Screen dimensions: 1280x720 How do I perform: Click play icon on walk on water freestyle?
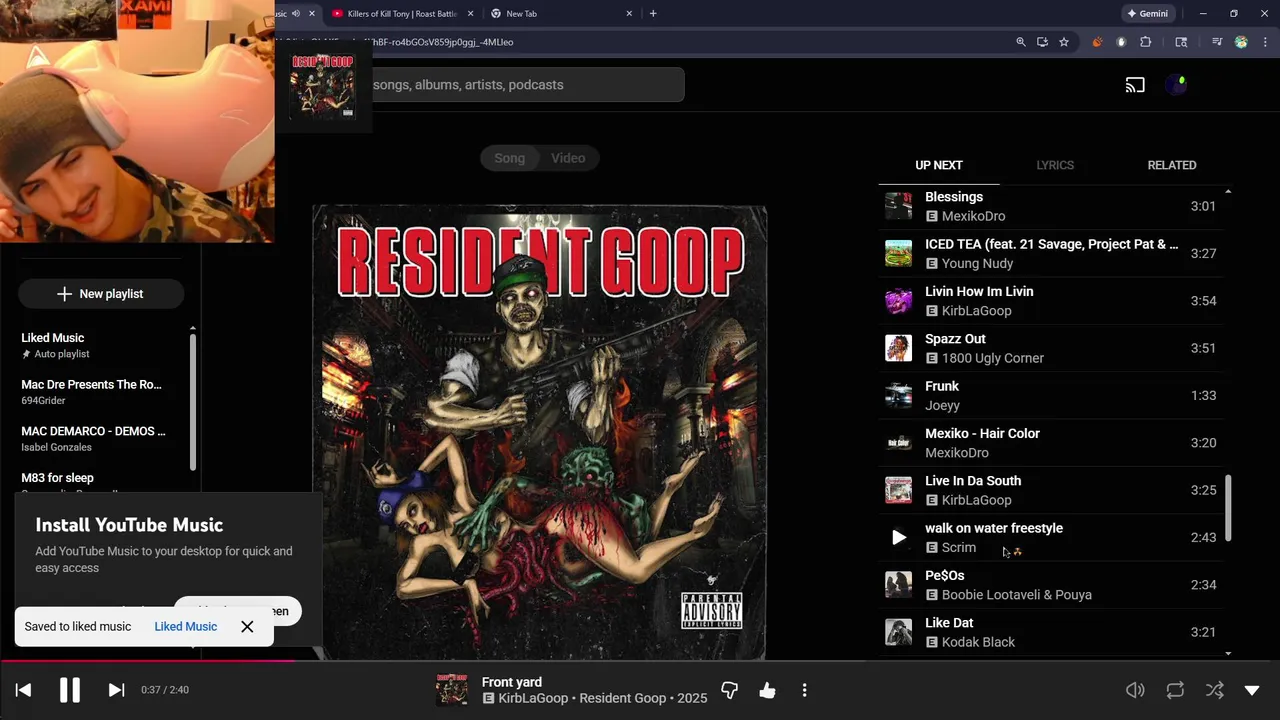898,538
